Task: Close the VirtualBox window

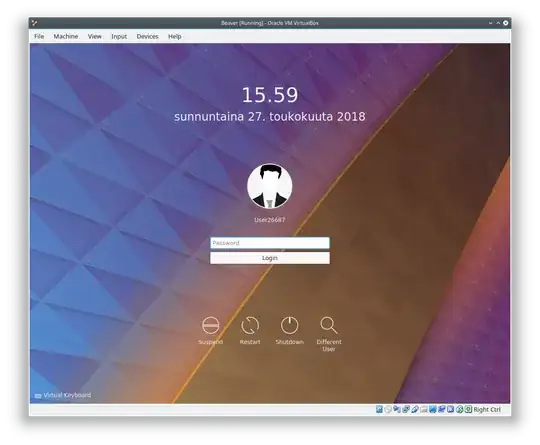Action: [x=506, y=23]
